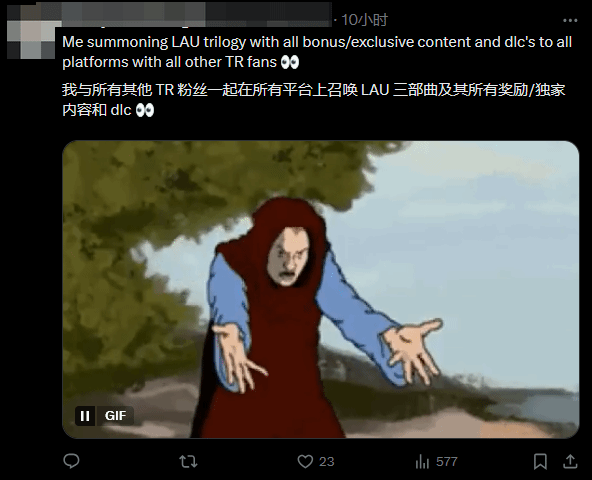This screenshot has width=592, height=480.
Task: Click the eyes emoji after 'dlc'
Action: tap(145, 110)
